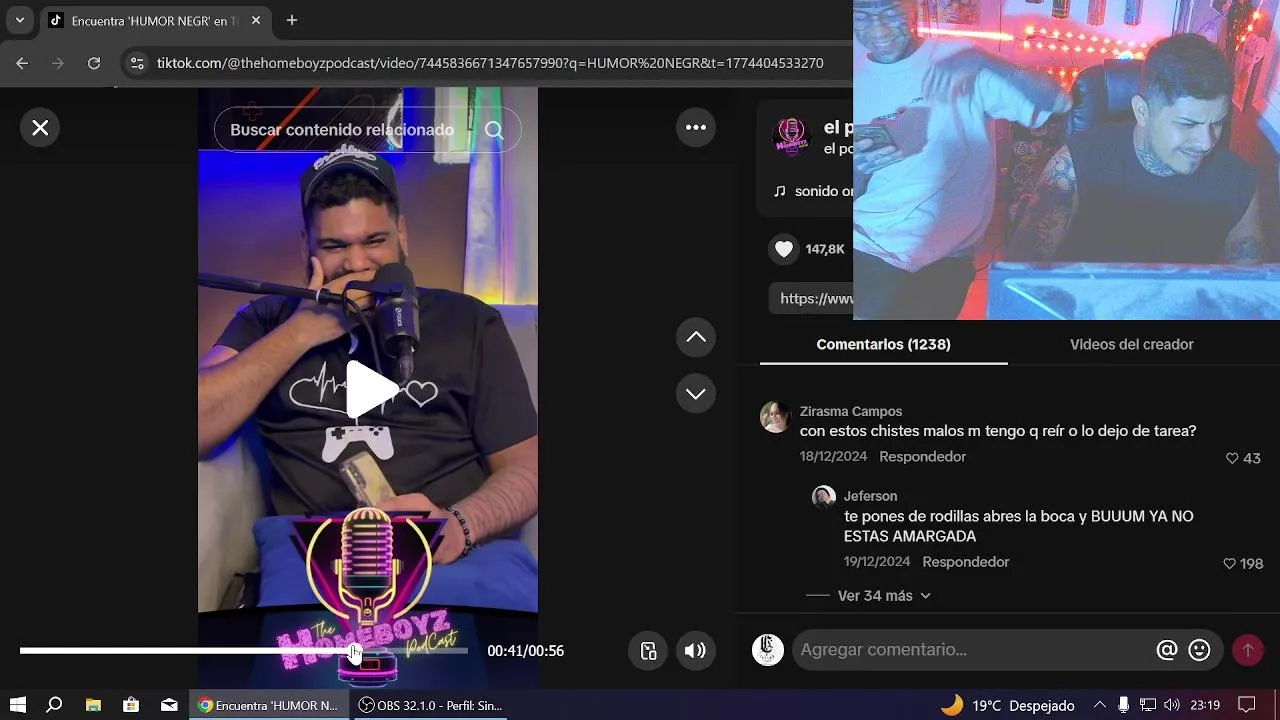This screenshot has height=720, width=1280.
Task: Open the Windows Start menu
Action: click(x=17, y=705)
